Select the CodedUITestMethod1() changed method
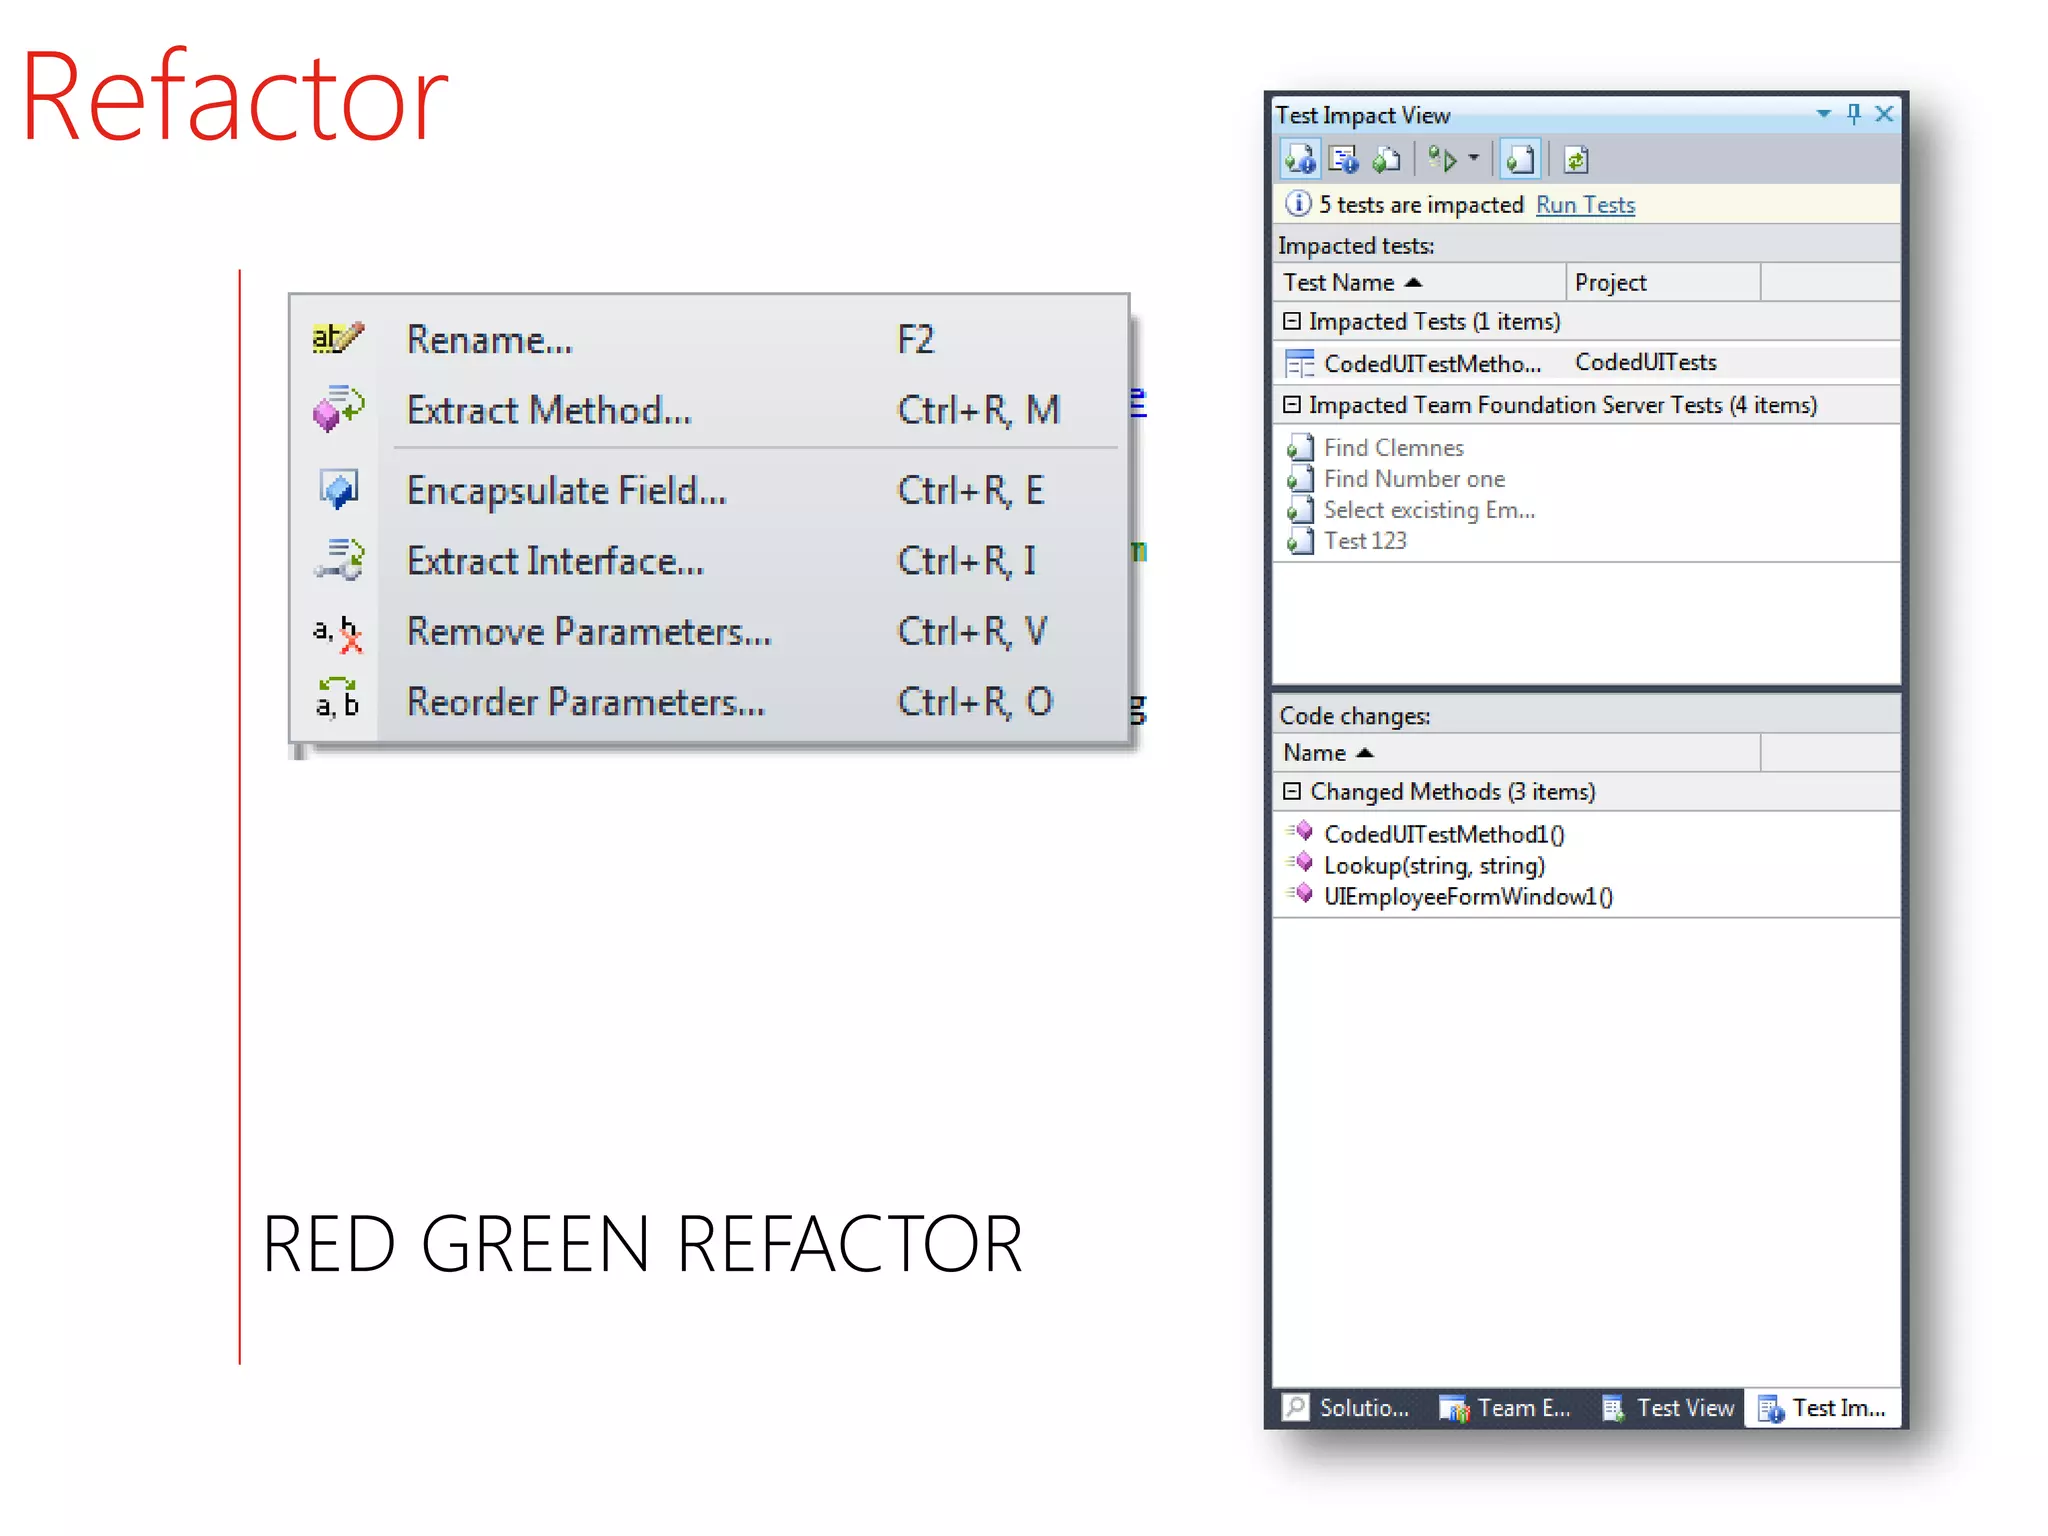Screen dimensions: 2048x1536 (1444, 834)
